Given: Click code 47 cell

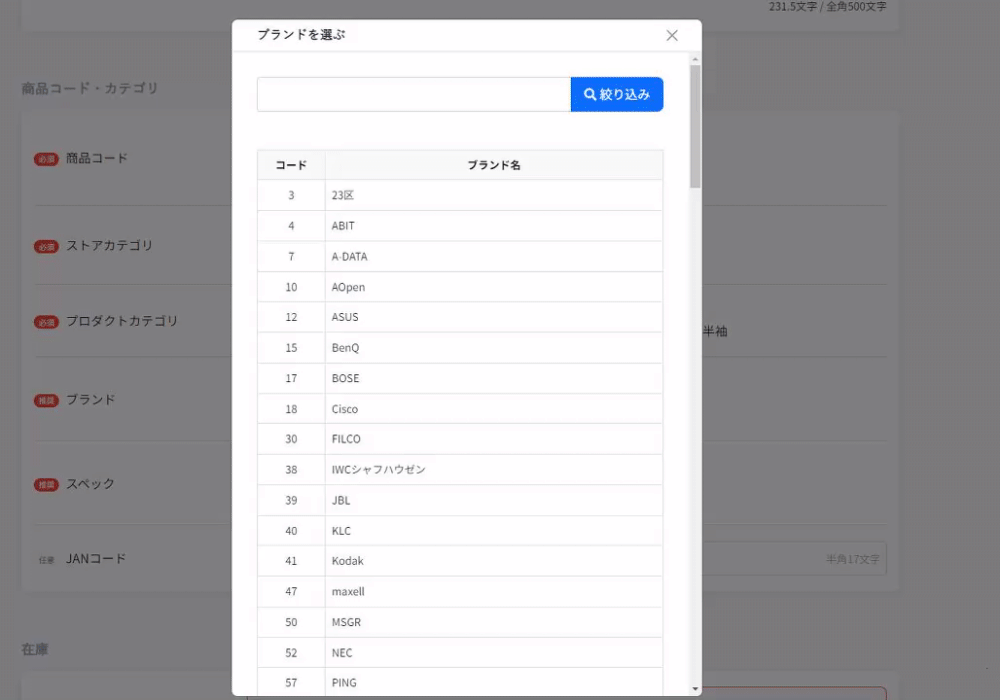Looking at the screenshot, I should click(x=291, y=591).
